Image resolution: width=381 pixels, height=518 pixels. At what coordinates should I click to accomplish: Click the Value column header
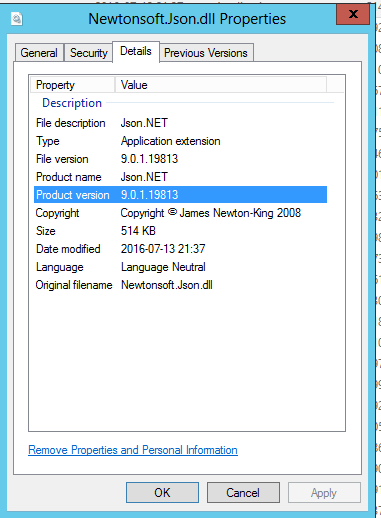tap(221, 85)
